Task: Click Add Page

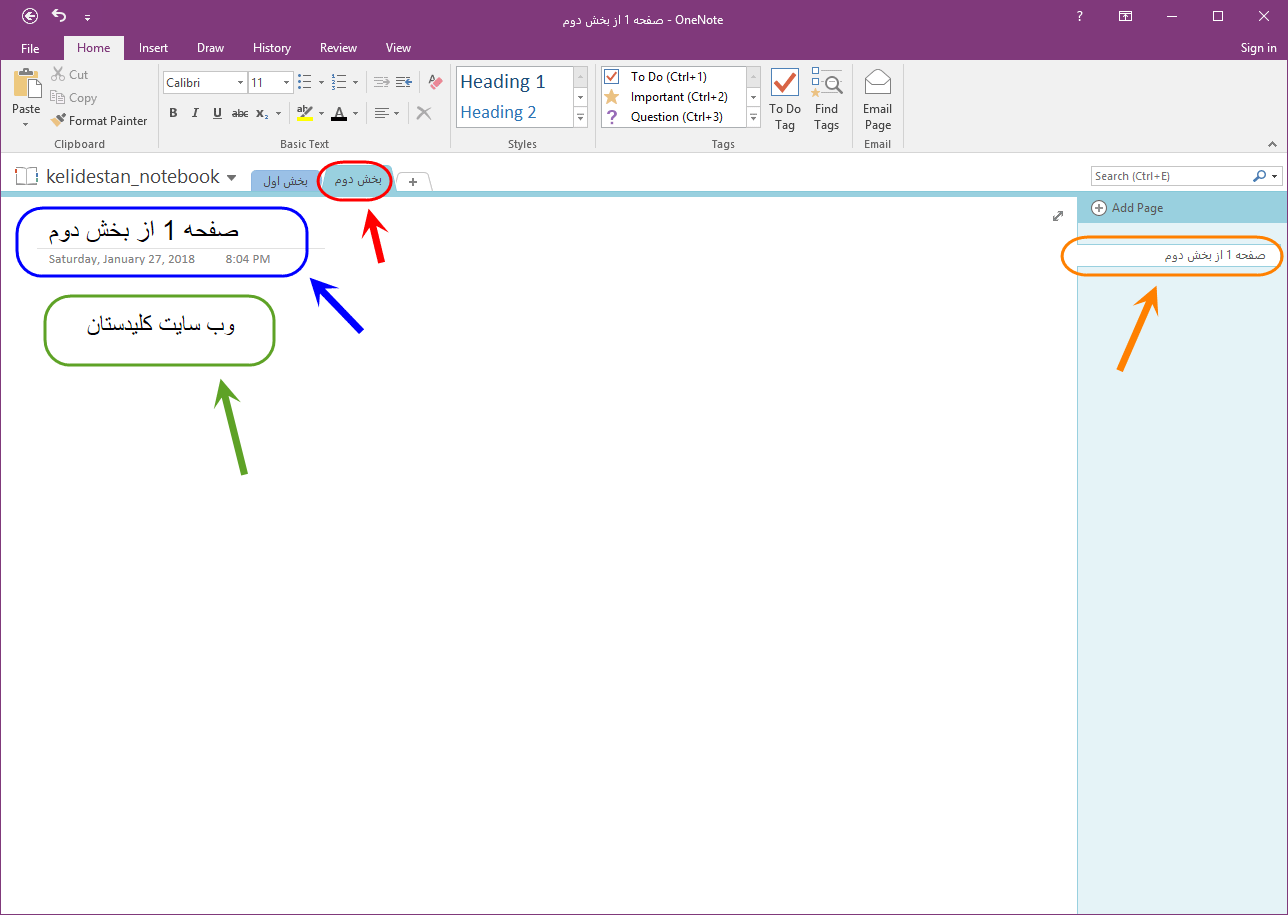Action: pyautogui.click(x=1128, y=208)
